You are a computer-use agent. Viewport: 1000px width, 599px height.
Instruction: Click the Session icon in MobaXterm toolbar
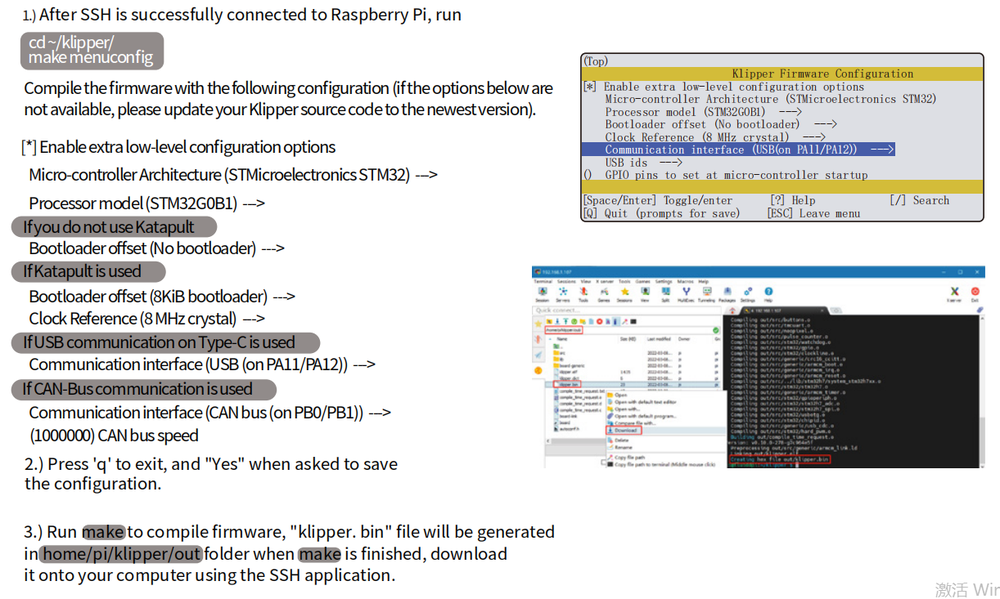point(541,293)
